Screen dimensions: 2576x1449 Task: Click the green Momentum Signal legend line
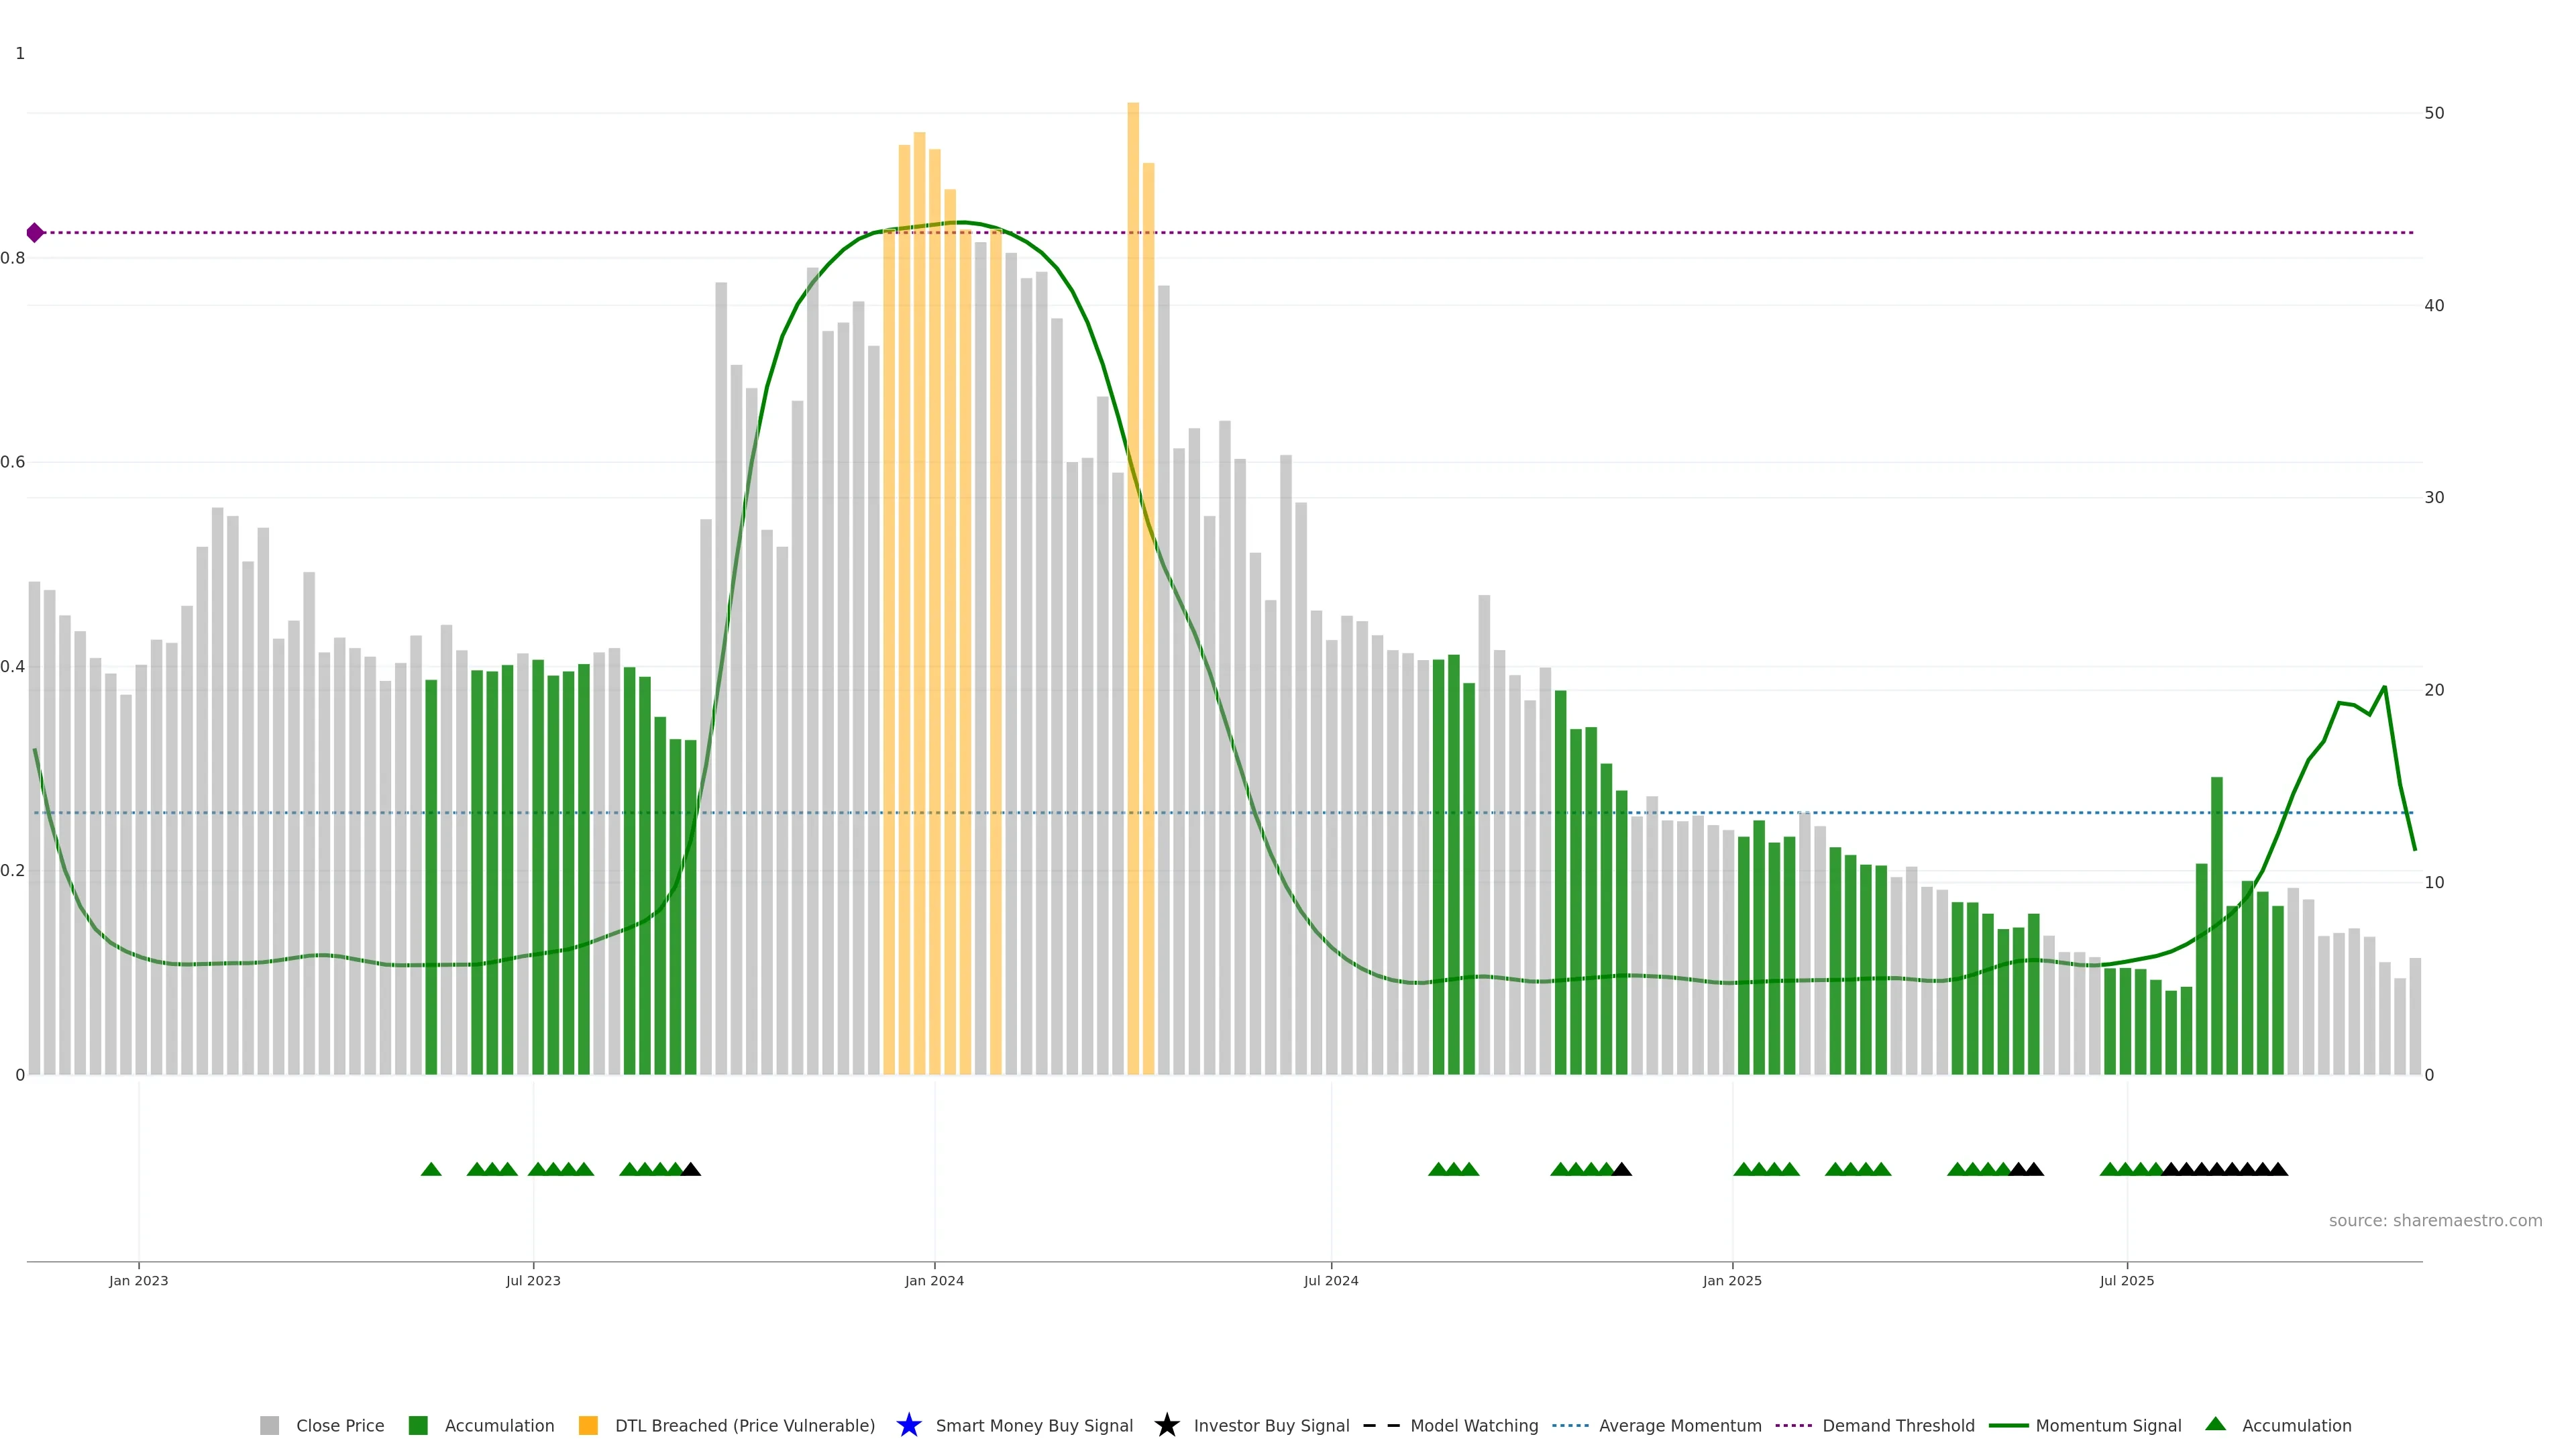2008,1425
